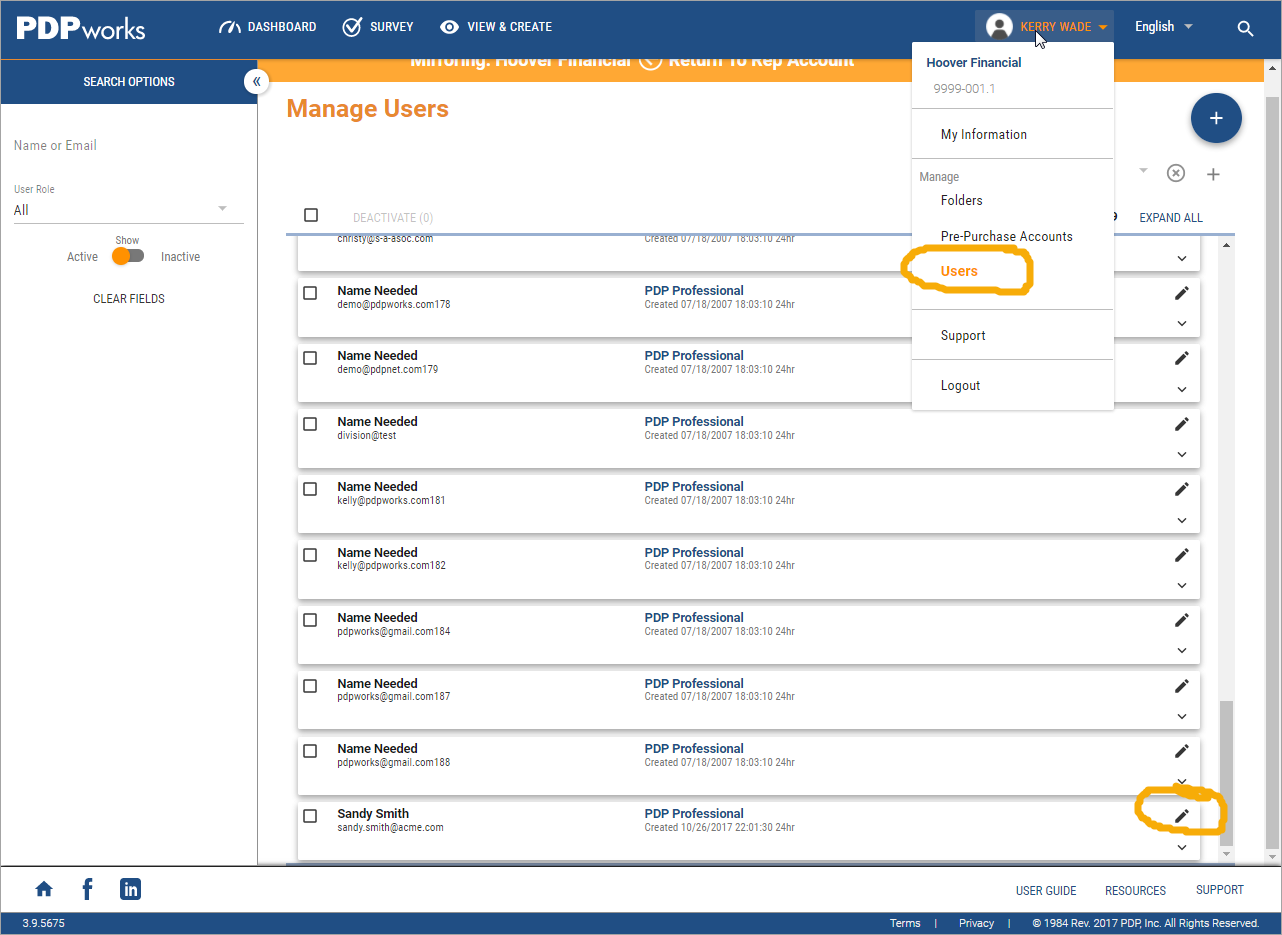Click the circled X clear icon
The image size is (1282, 935).
1176,174
